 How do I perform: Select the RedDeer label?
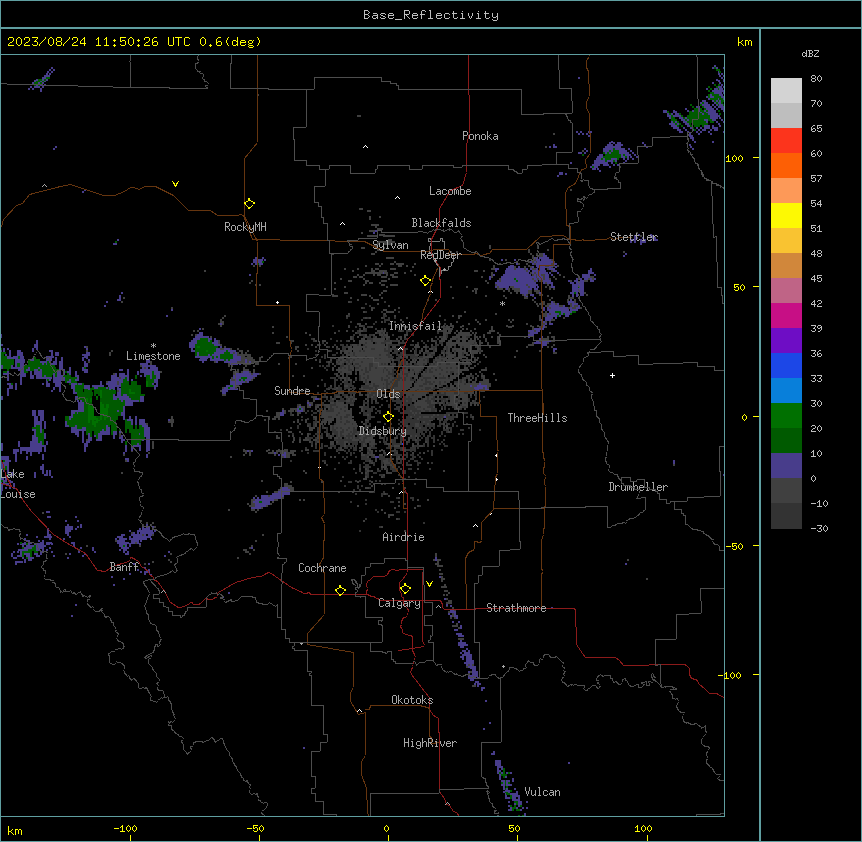(x=440, y=255)
